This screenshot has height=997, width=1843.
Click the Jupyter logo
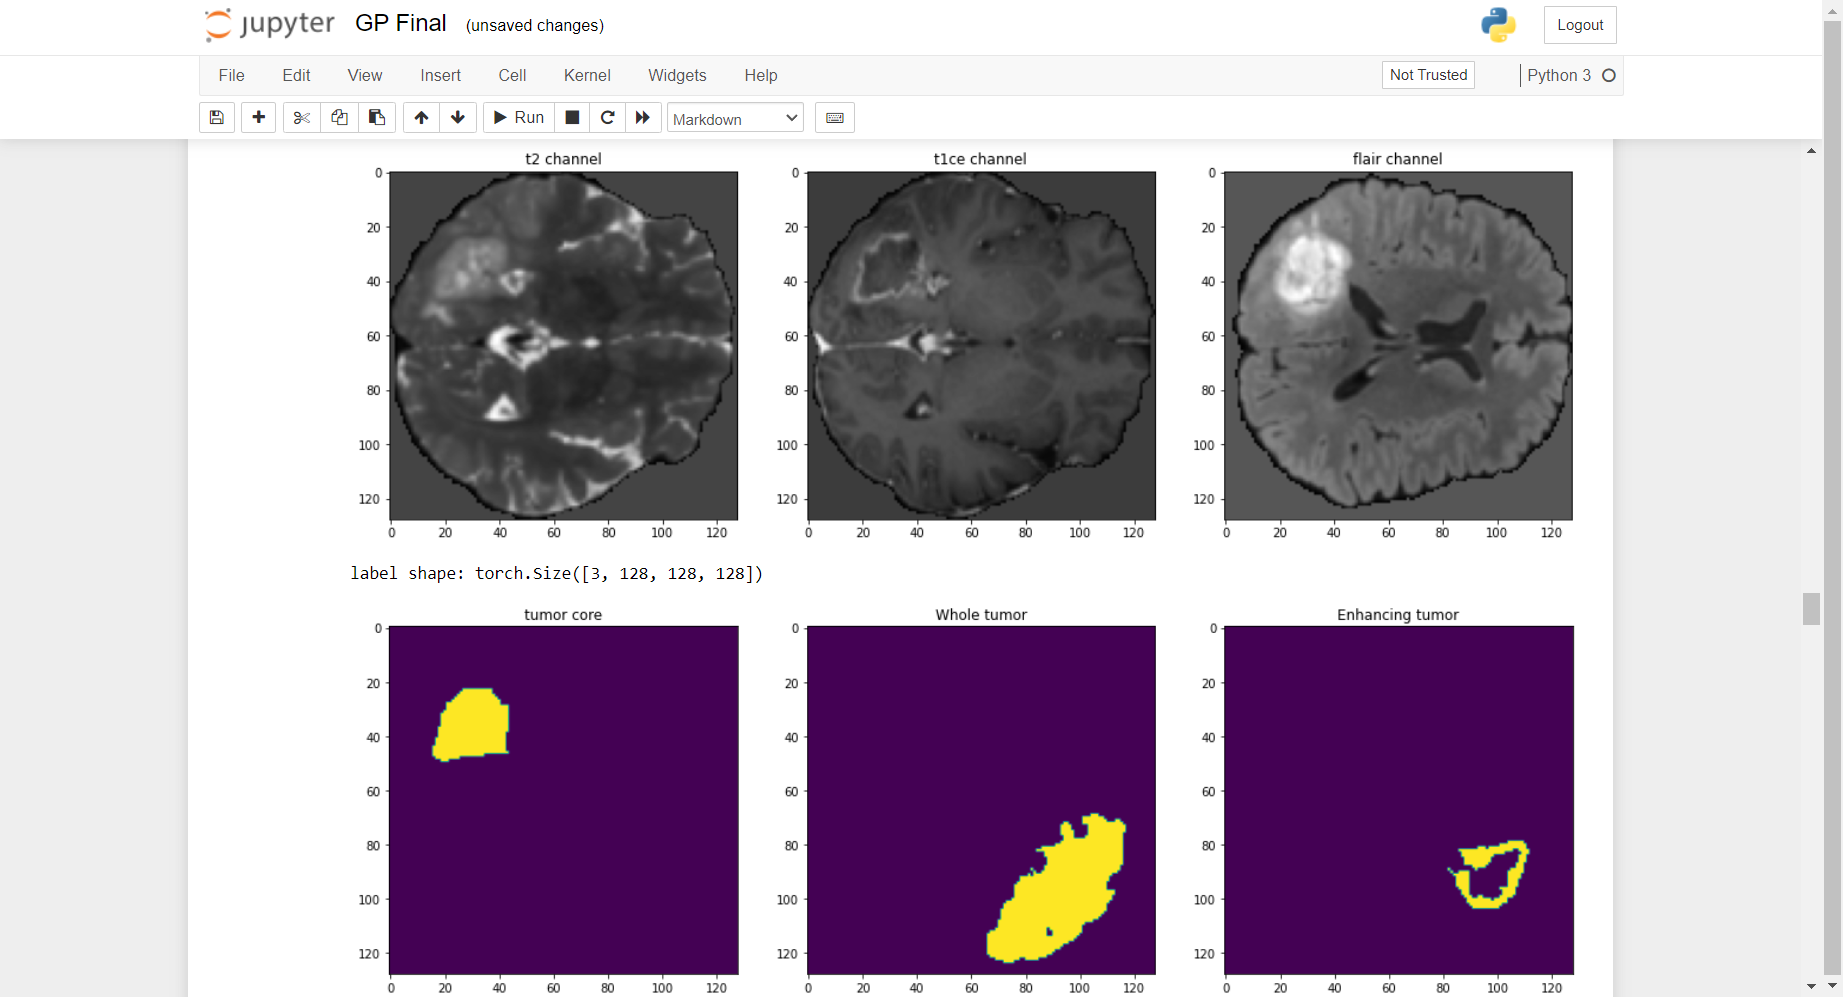click(x=269, y=24)
